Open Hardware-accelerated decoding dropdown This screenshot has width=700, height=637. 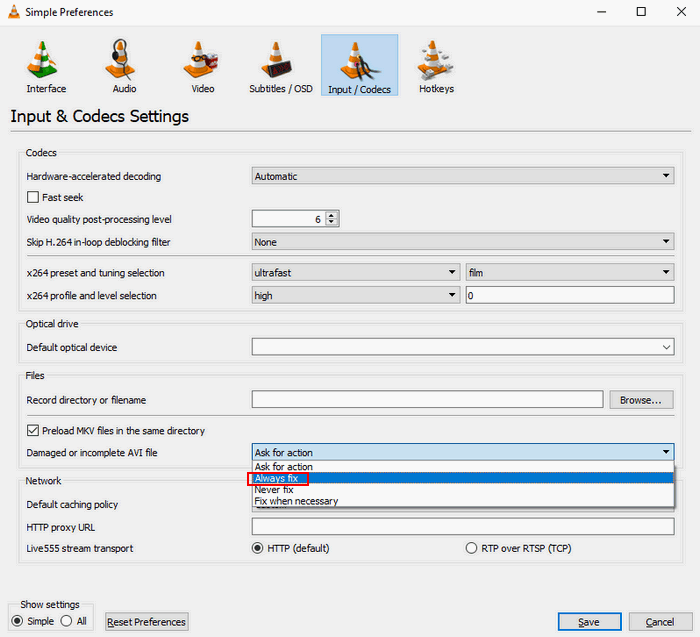[463, 176]
